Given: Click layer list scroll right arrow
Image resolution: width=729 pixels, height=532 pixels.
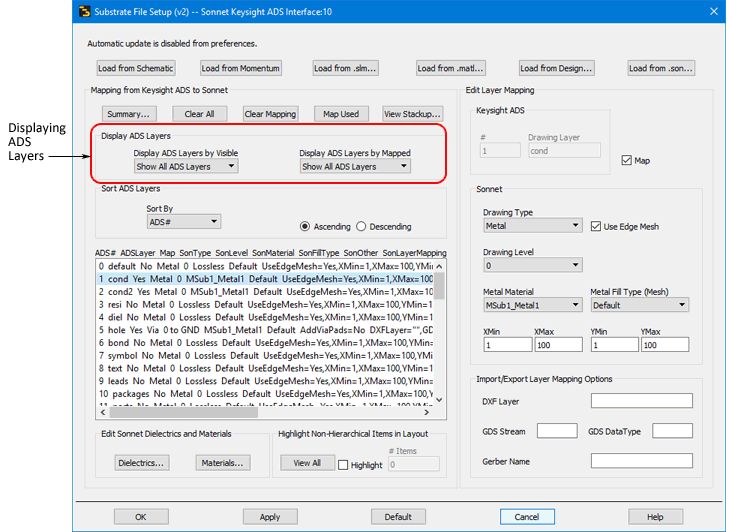Looking at the screenshot, I should click(426, 412).
